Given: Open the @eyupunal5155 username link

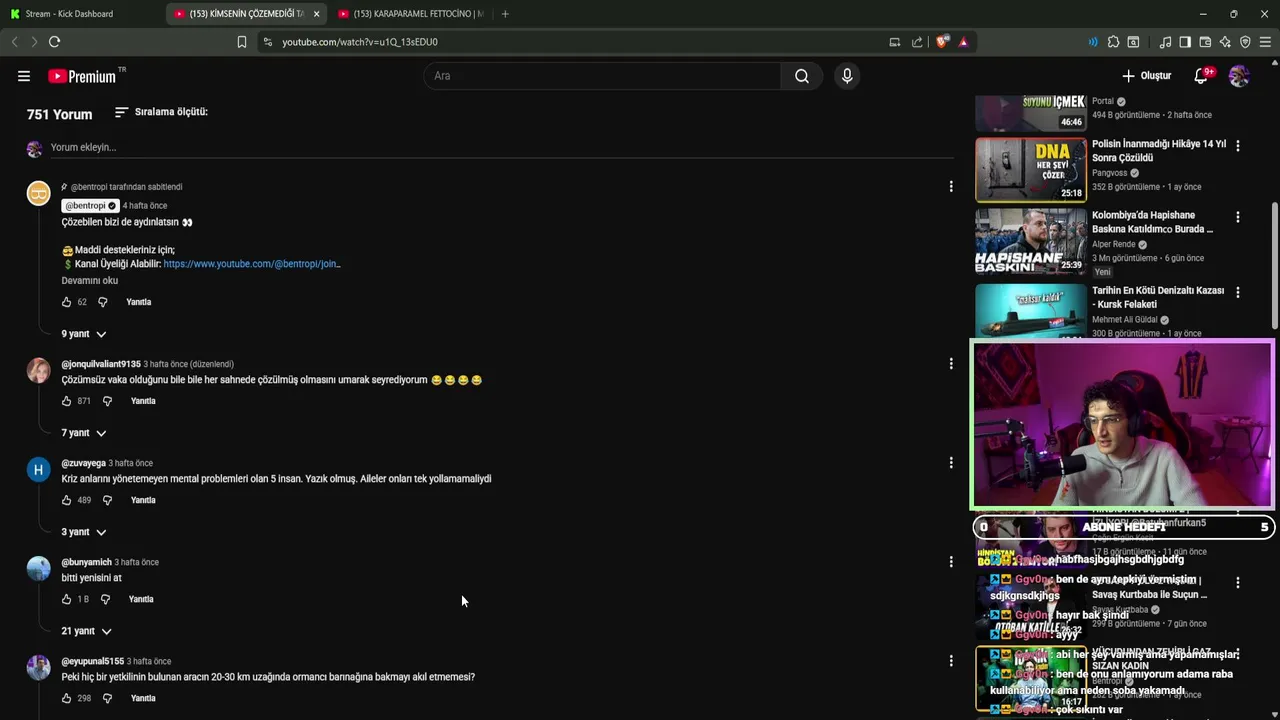Looking at the screenshot, I should pyautogui.click(x=93, y=661).
